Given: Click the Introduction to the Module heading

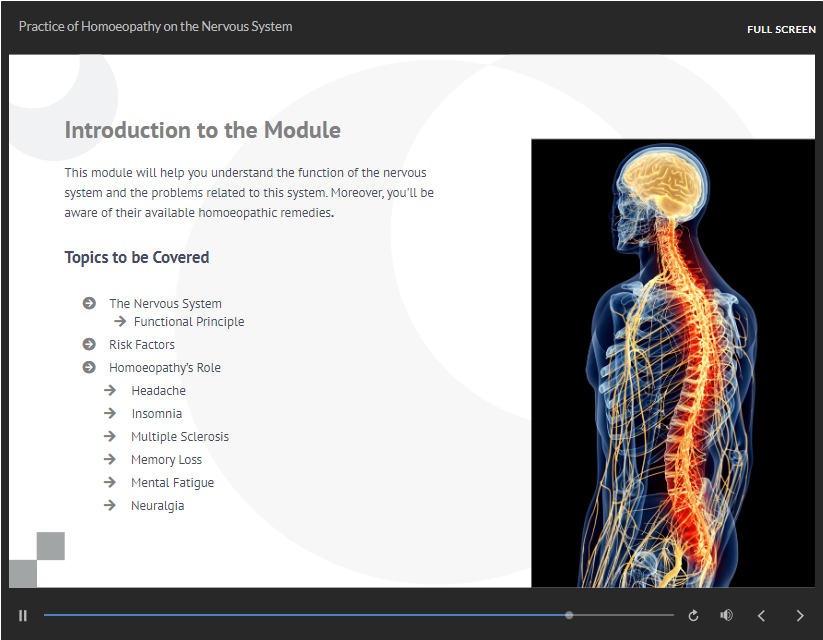Looking at the screenshot, I should point(202,130).
